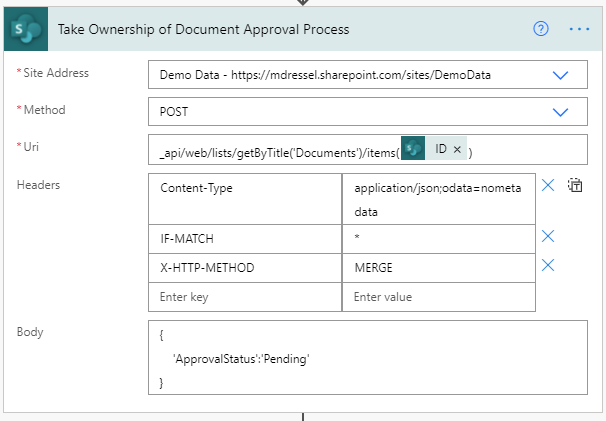Click the 'Uri' label
Image resolution: width=606 pixels, height=421 pixels.
pos(31,147)
